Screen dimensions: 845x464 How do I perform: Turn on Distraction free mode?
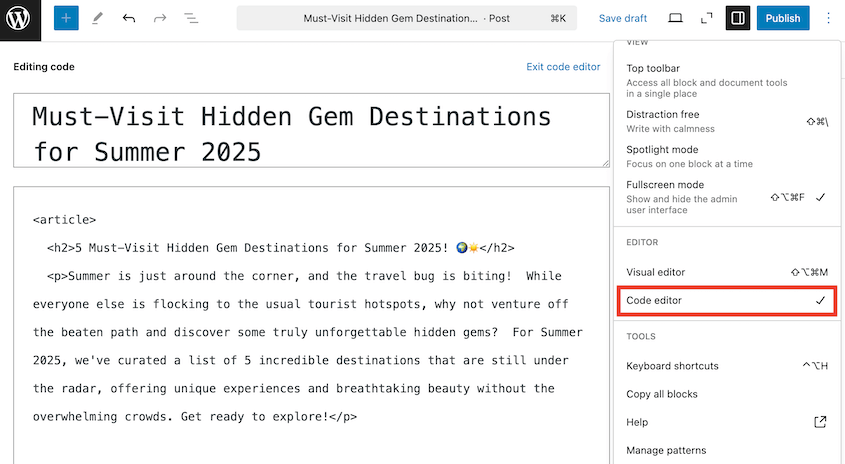point(727,121)
